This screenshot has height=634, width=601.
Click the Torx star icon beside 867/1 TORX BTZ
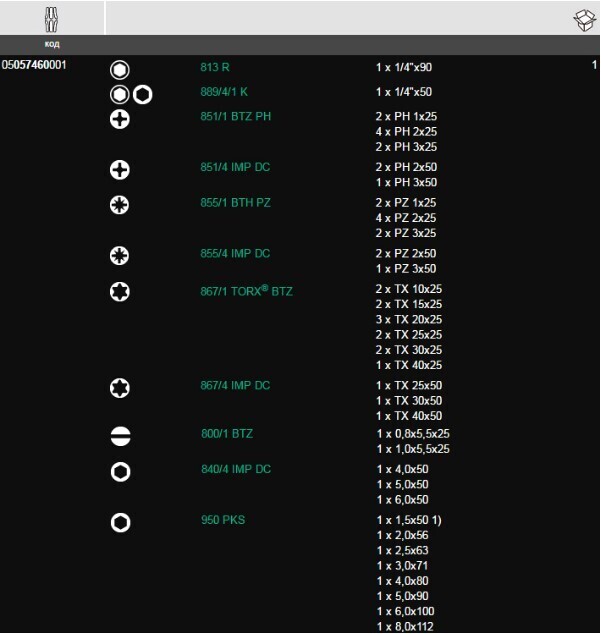coord(120,292)
